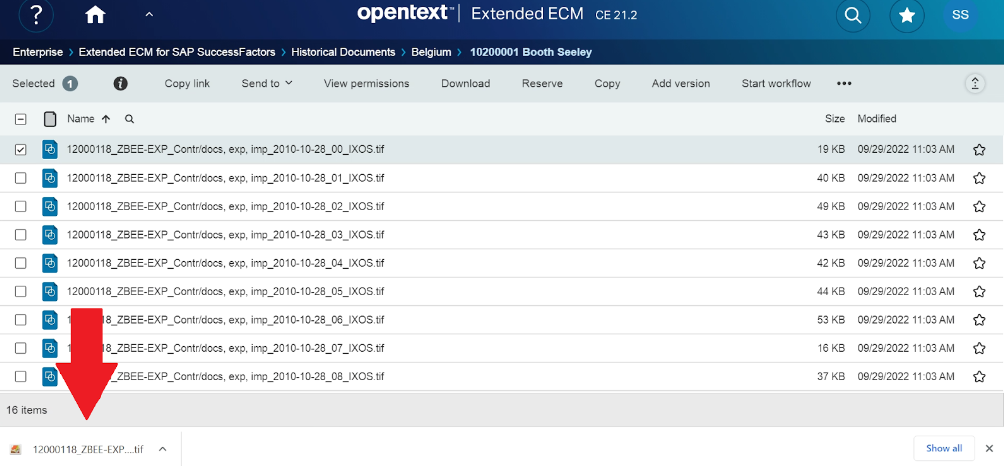This screenshot has width=1006, height=466.
Task: Favorite the file ending 00_IXOS.tif
Action: pyautogui.click(x=979, y=150)
